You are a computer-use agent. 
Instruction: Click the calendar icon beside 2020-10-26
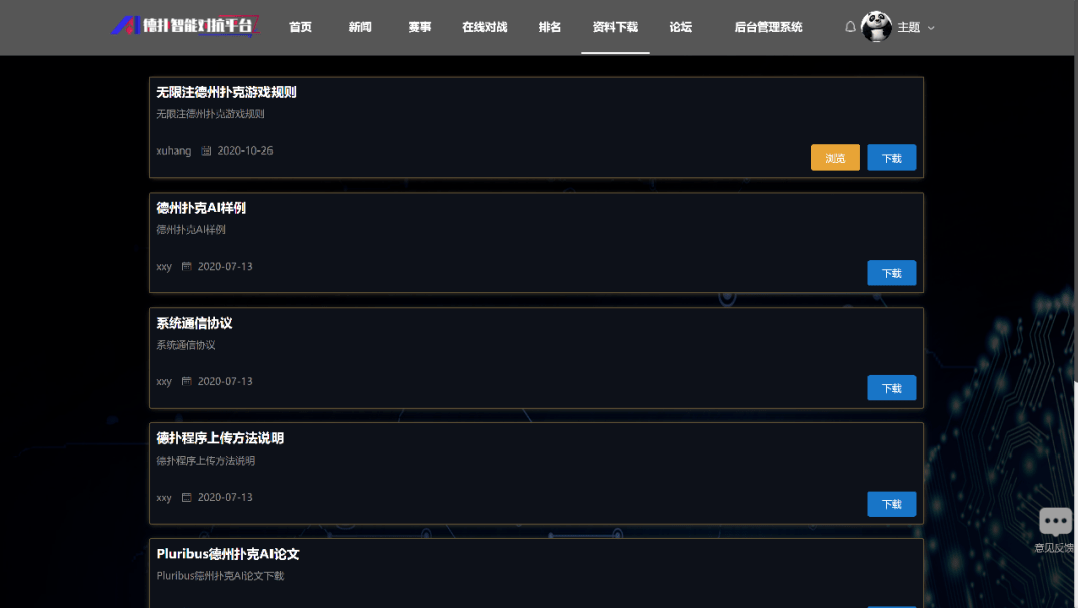tap(208, 150)
